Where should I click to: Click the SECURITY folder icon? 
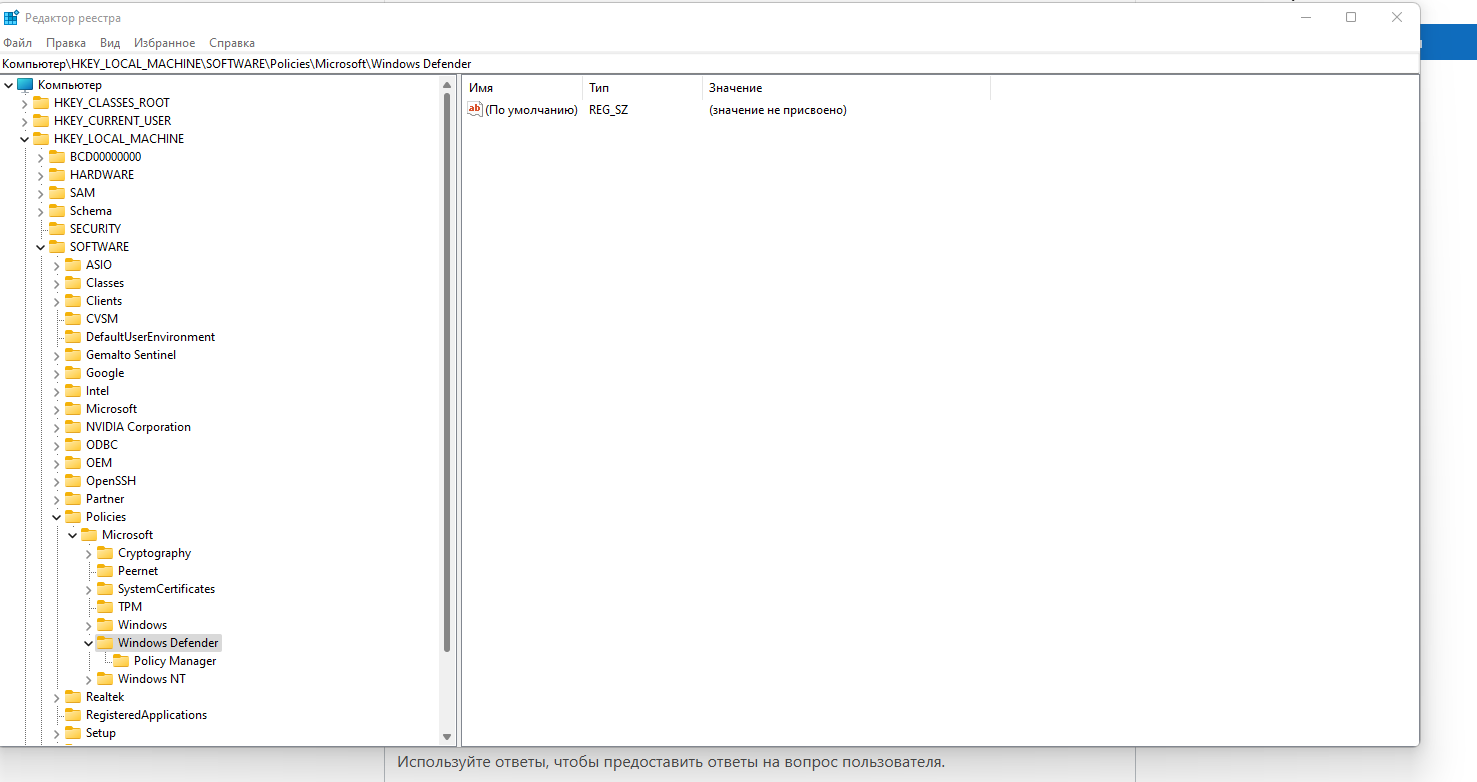click(x=57, y=229)
